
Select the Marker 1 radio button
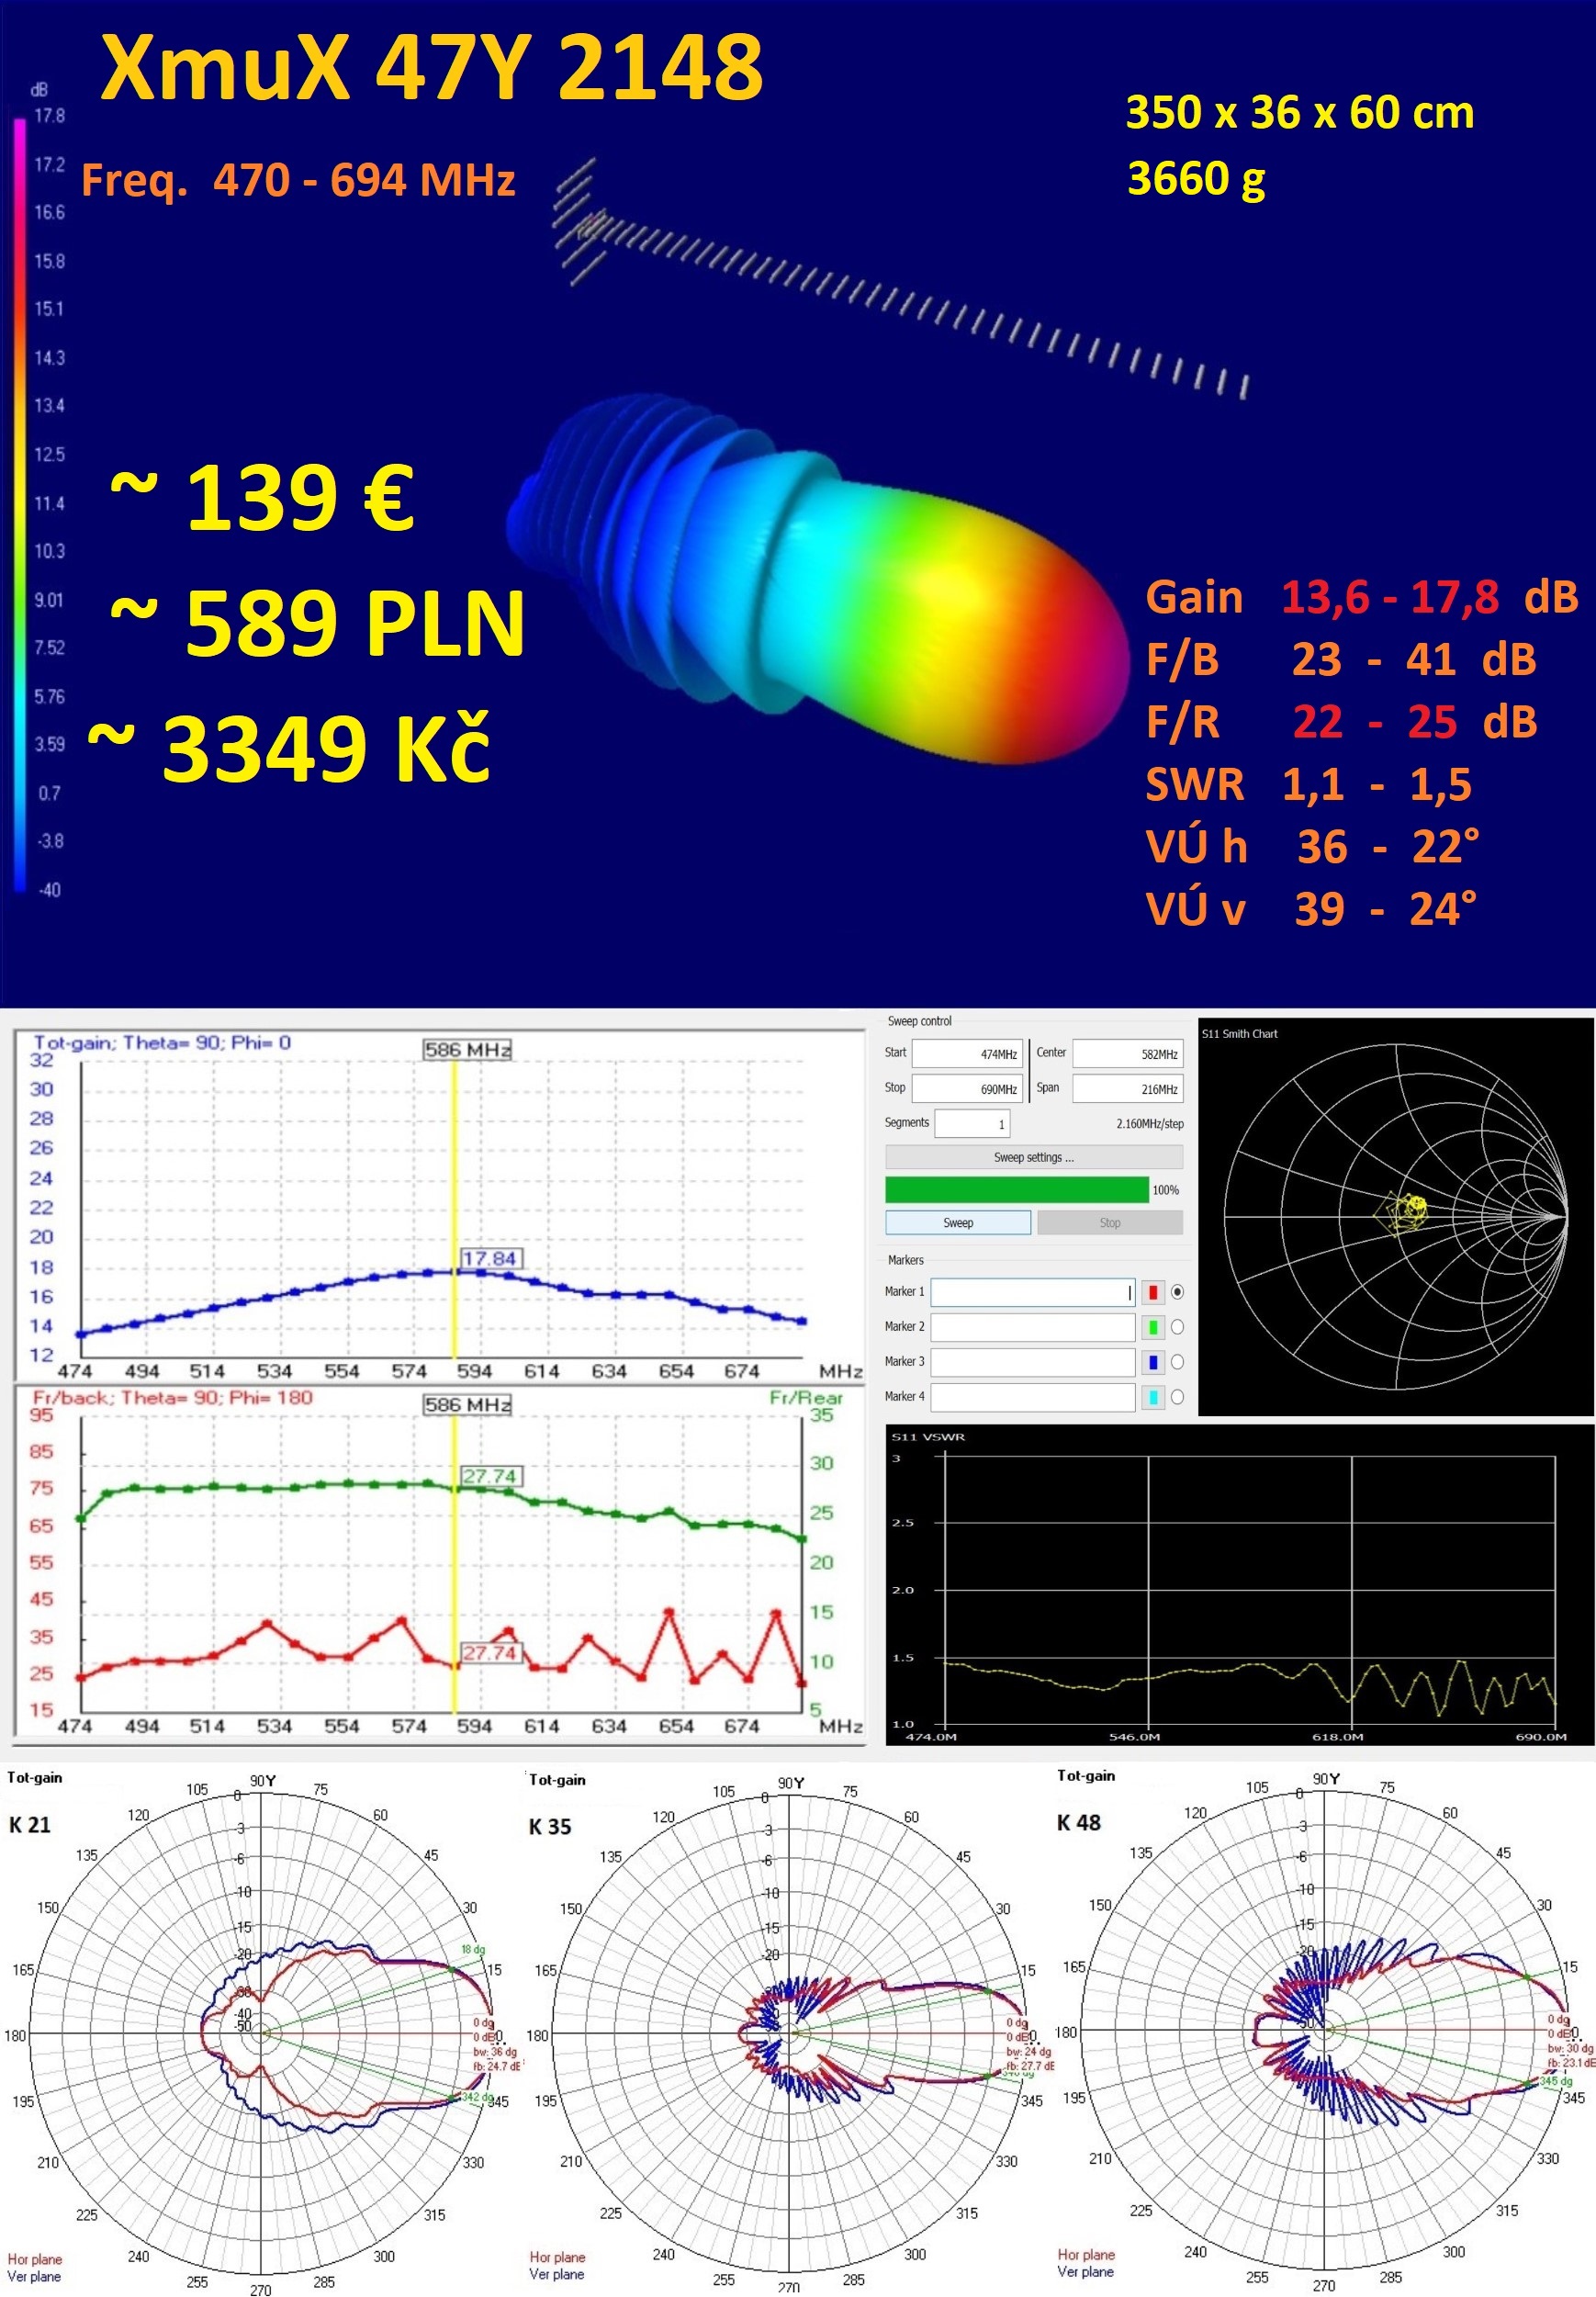point(1177,1292)
